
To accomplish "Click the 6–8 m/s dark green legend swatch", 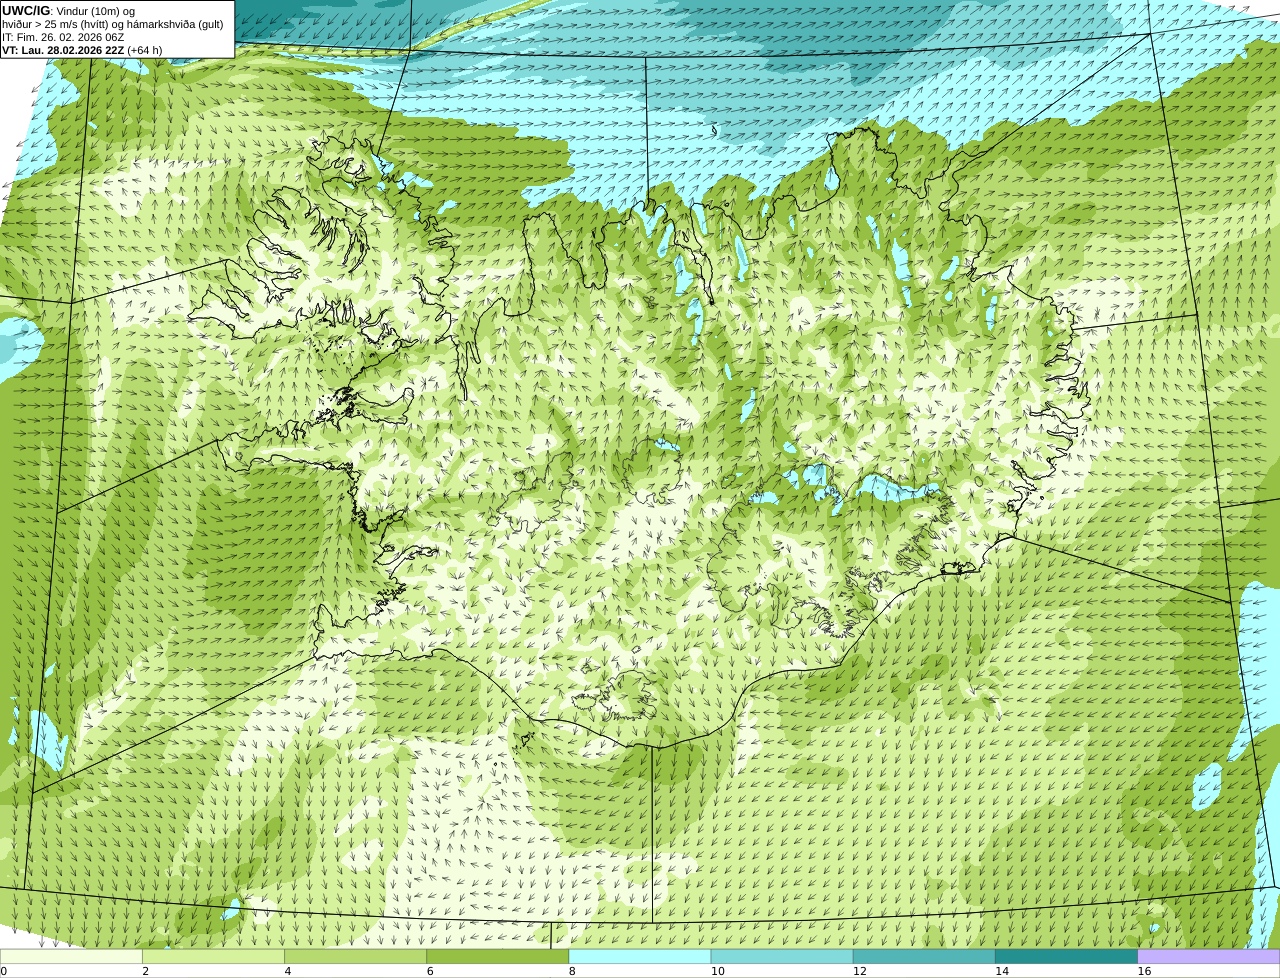I will click(x=498, y=956).
